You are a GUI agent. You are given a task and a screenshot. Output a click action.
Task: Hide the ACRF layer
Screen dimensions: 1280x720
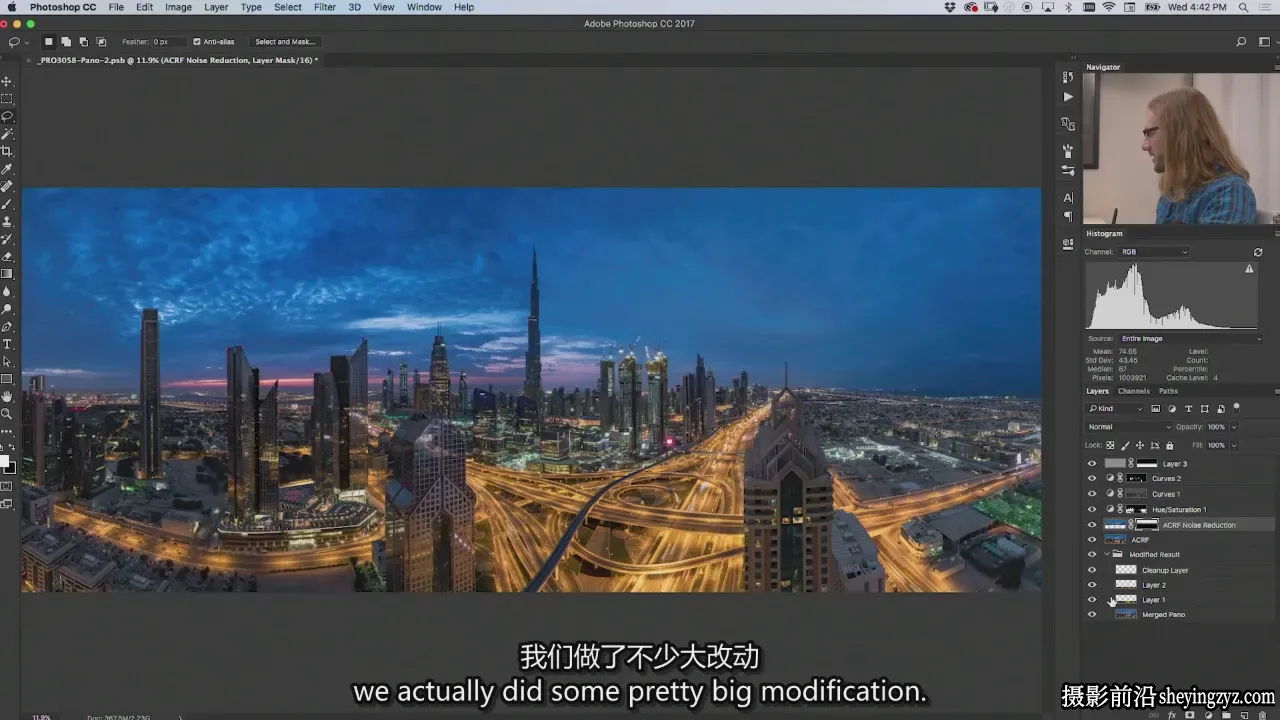(x=1092, y=540)
